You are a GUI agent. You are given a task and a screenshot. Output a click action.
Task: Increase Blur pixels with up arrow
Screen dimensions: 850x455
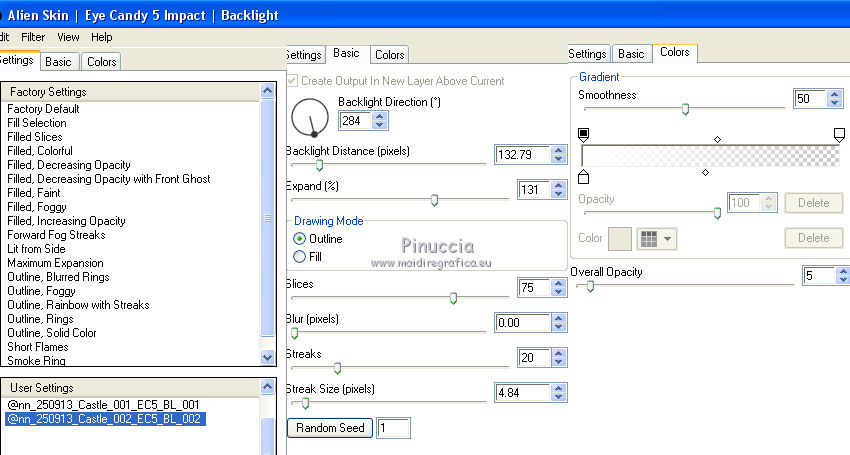click(558, 318)
